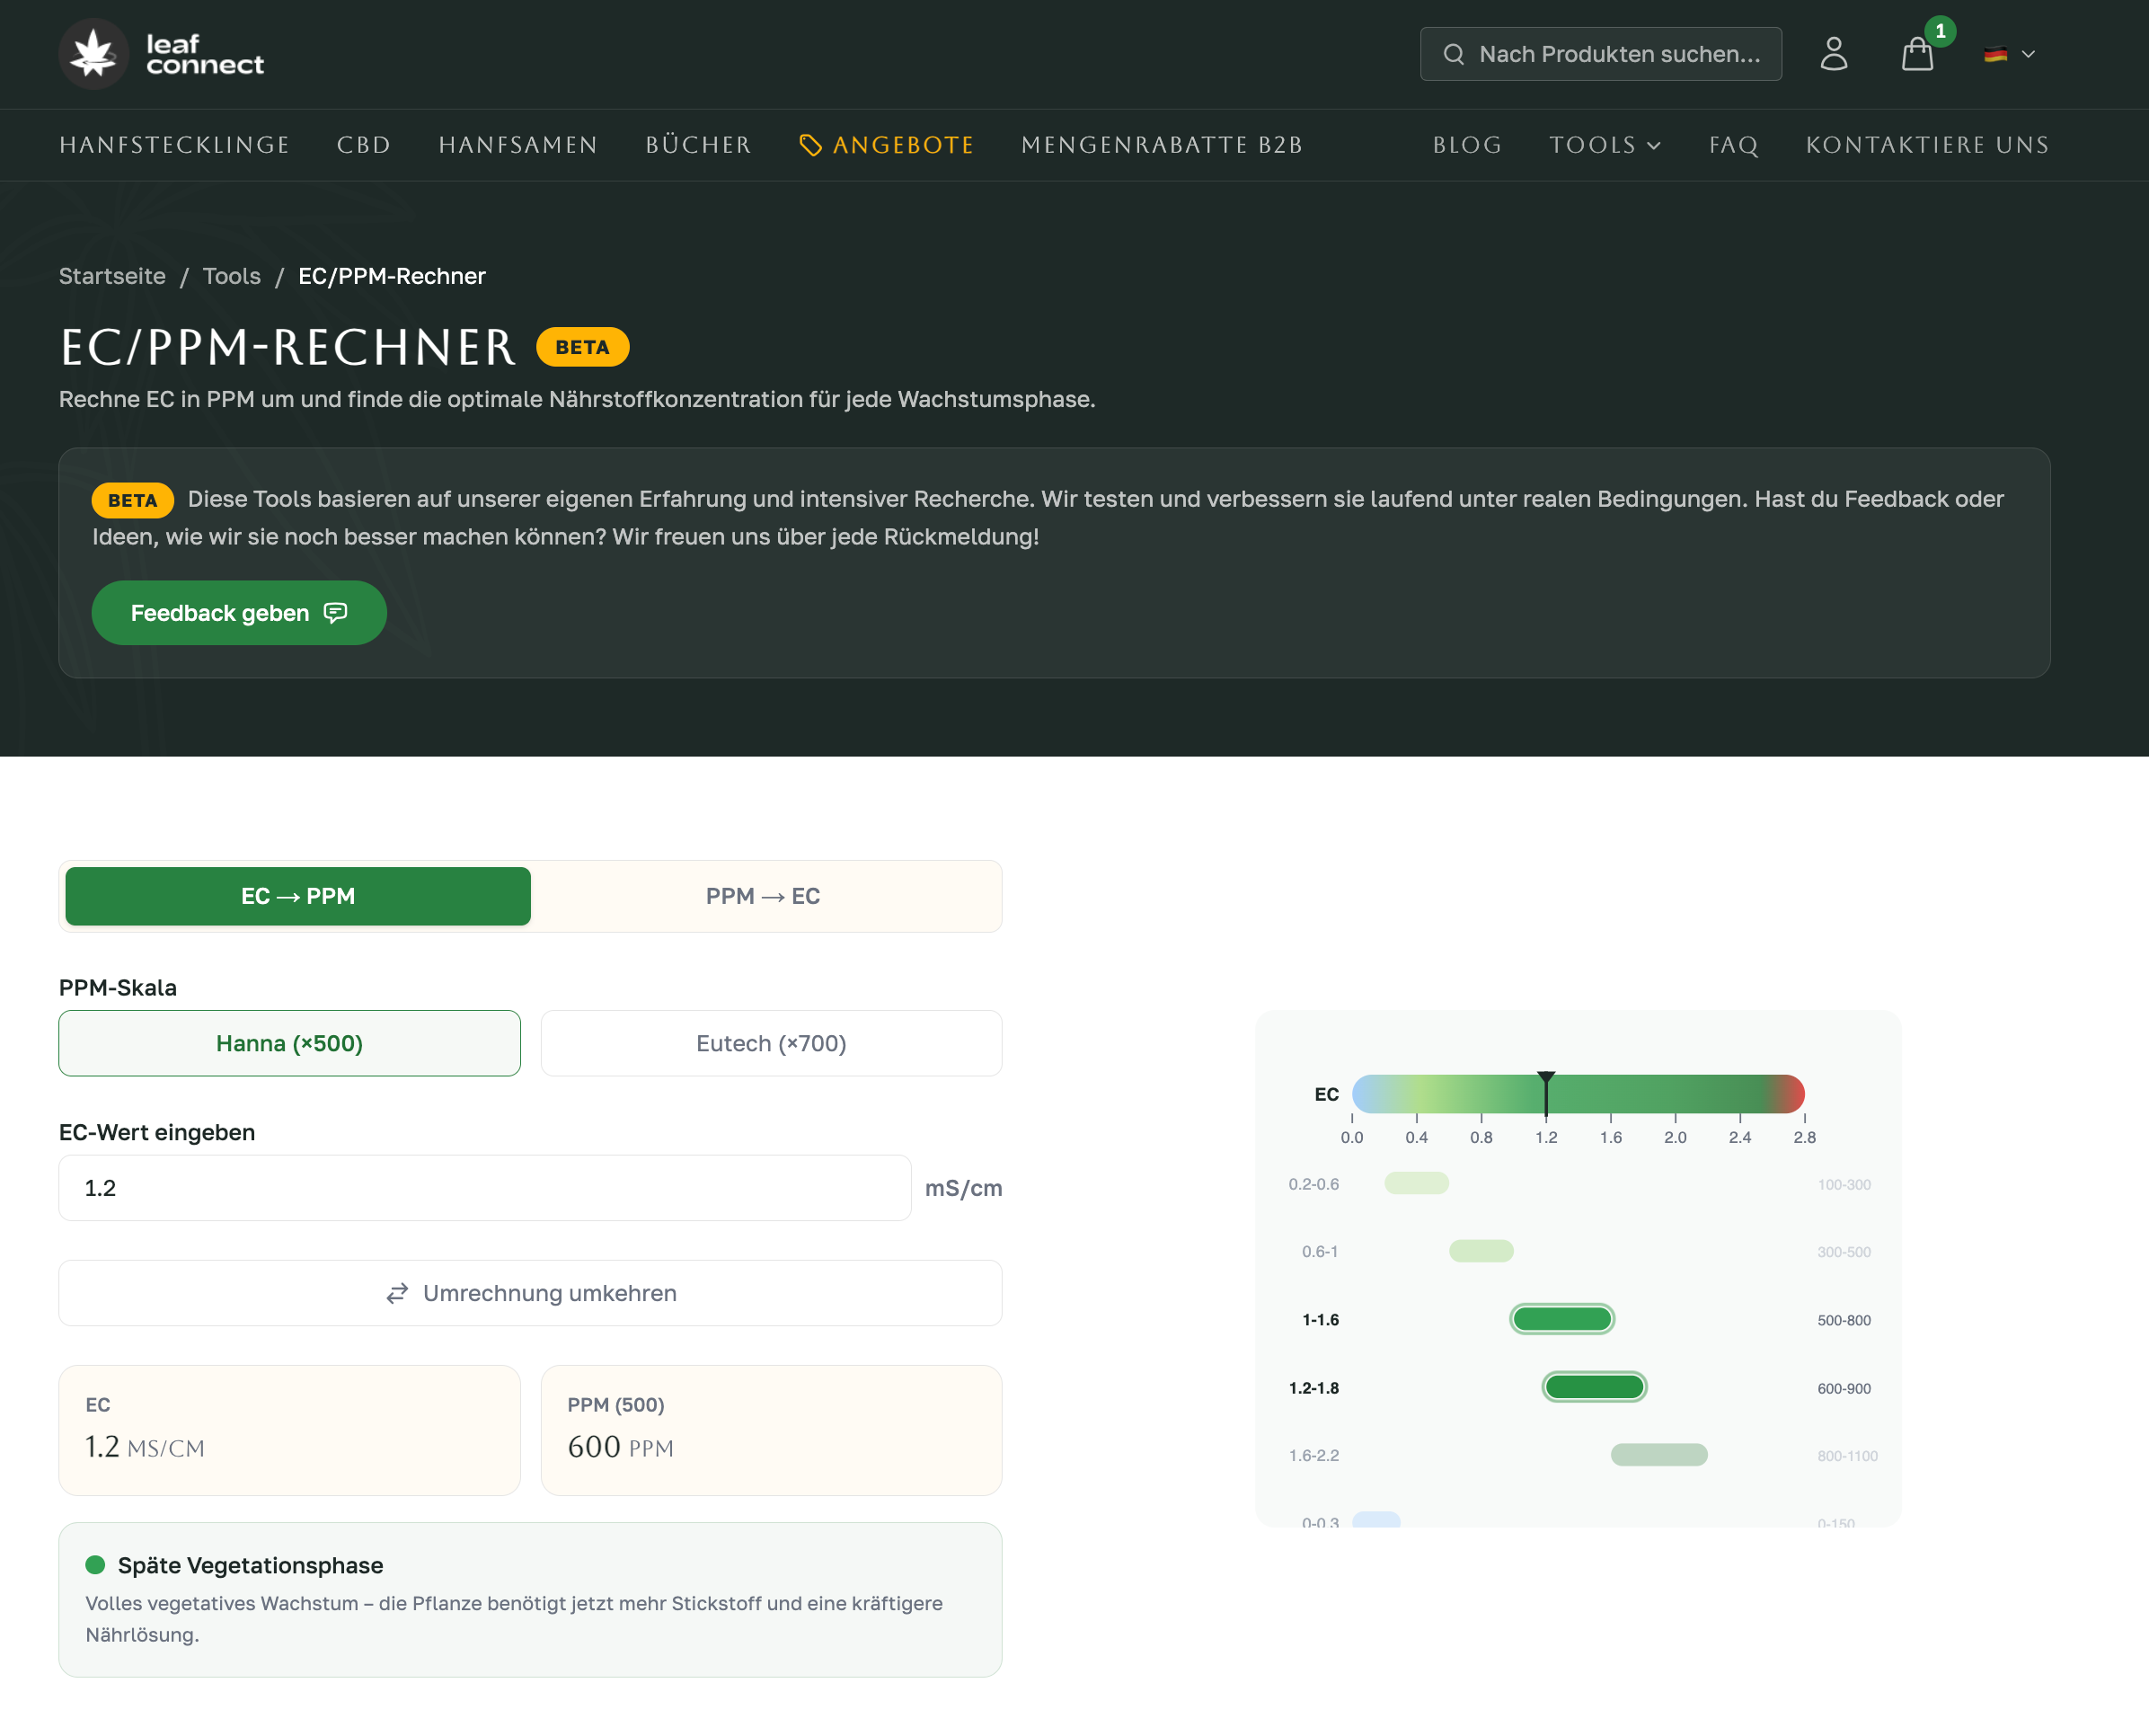The width and height of the screenshot is (2149, 1736).
Task: Open the user account icon
Action: [x=1833, y=54]
